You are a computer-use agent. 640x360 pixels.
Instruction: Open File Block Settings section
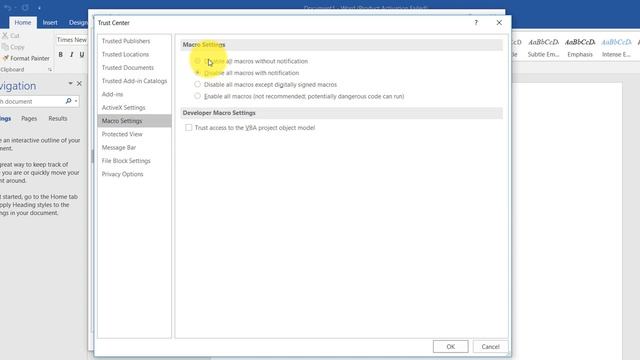(126, 161)
